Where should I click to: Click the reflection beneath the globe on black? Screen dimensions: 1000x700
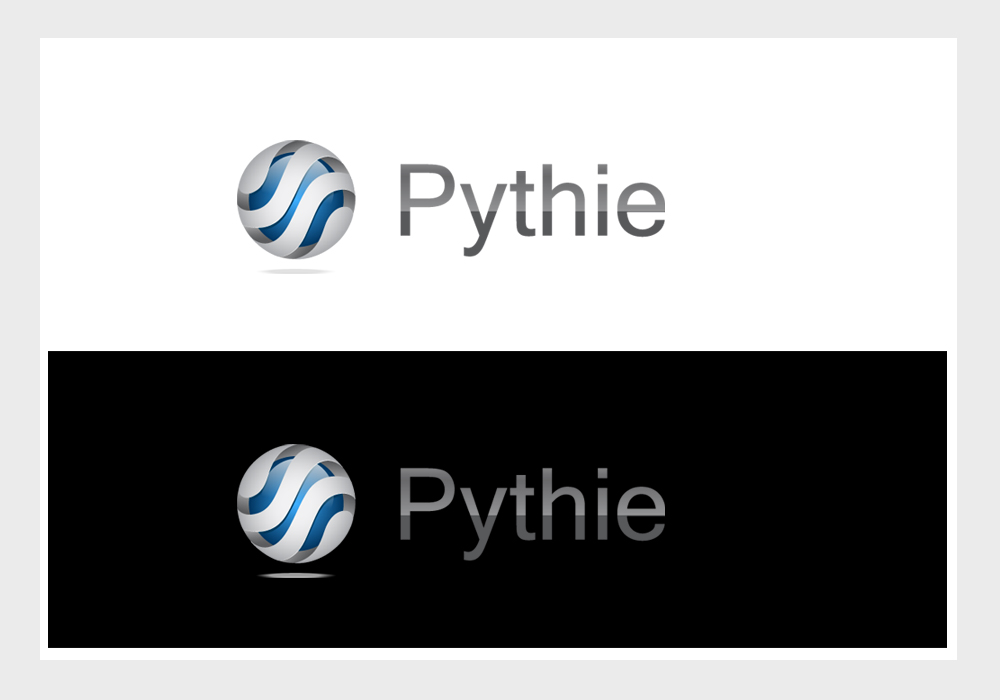tap(295, 576)
